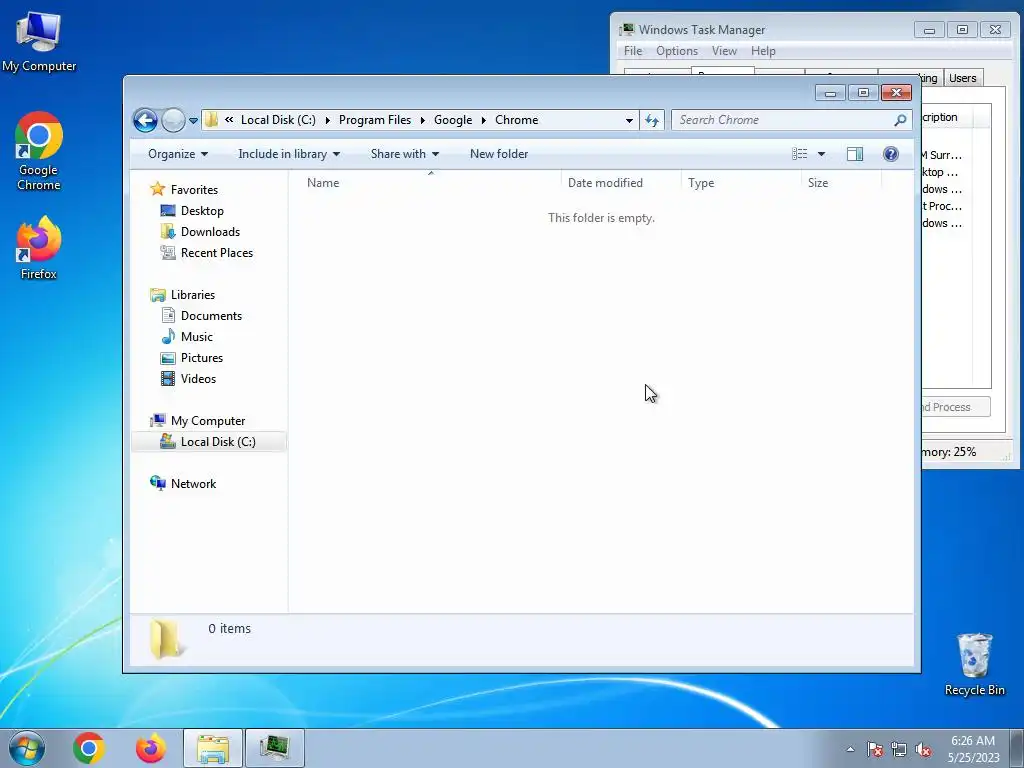Open the Task Manager Options menu
The image size is (1024, 768).
pos(677,51)
